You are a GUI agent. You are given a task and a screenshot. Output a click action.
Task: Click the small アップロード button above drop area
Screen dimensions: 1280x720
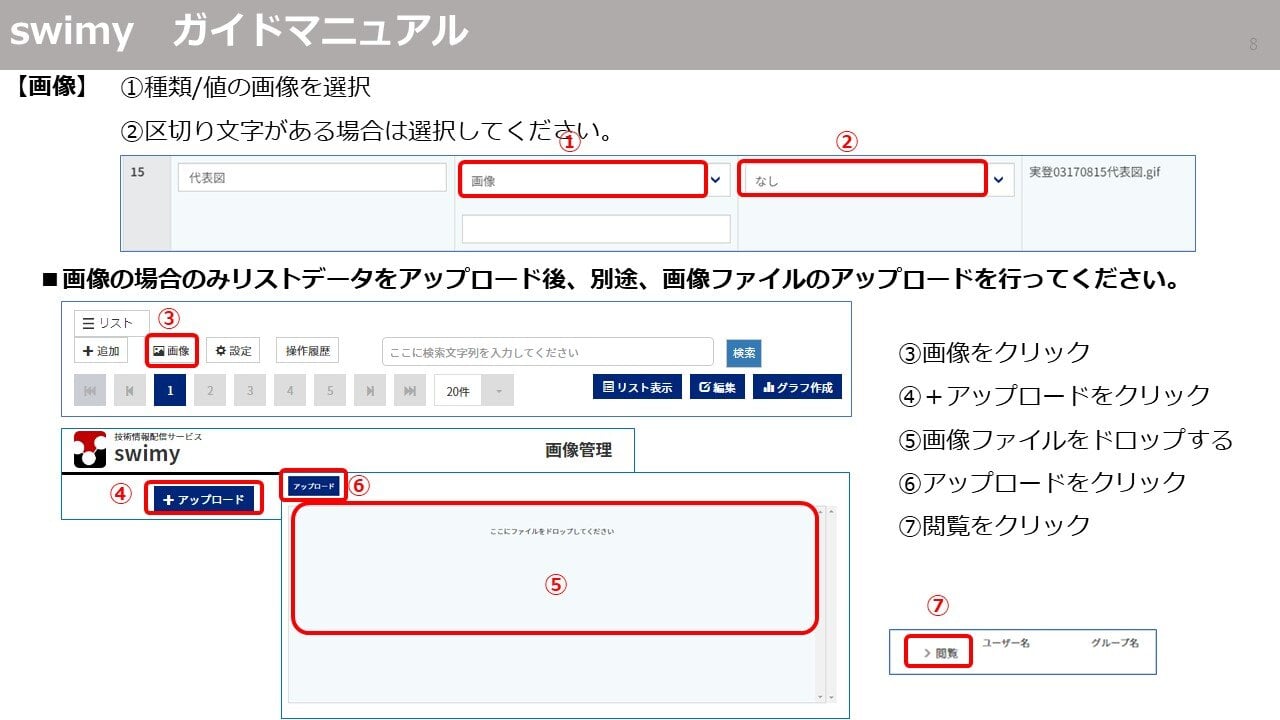tap(314, 486)
